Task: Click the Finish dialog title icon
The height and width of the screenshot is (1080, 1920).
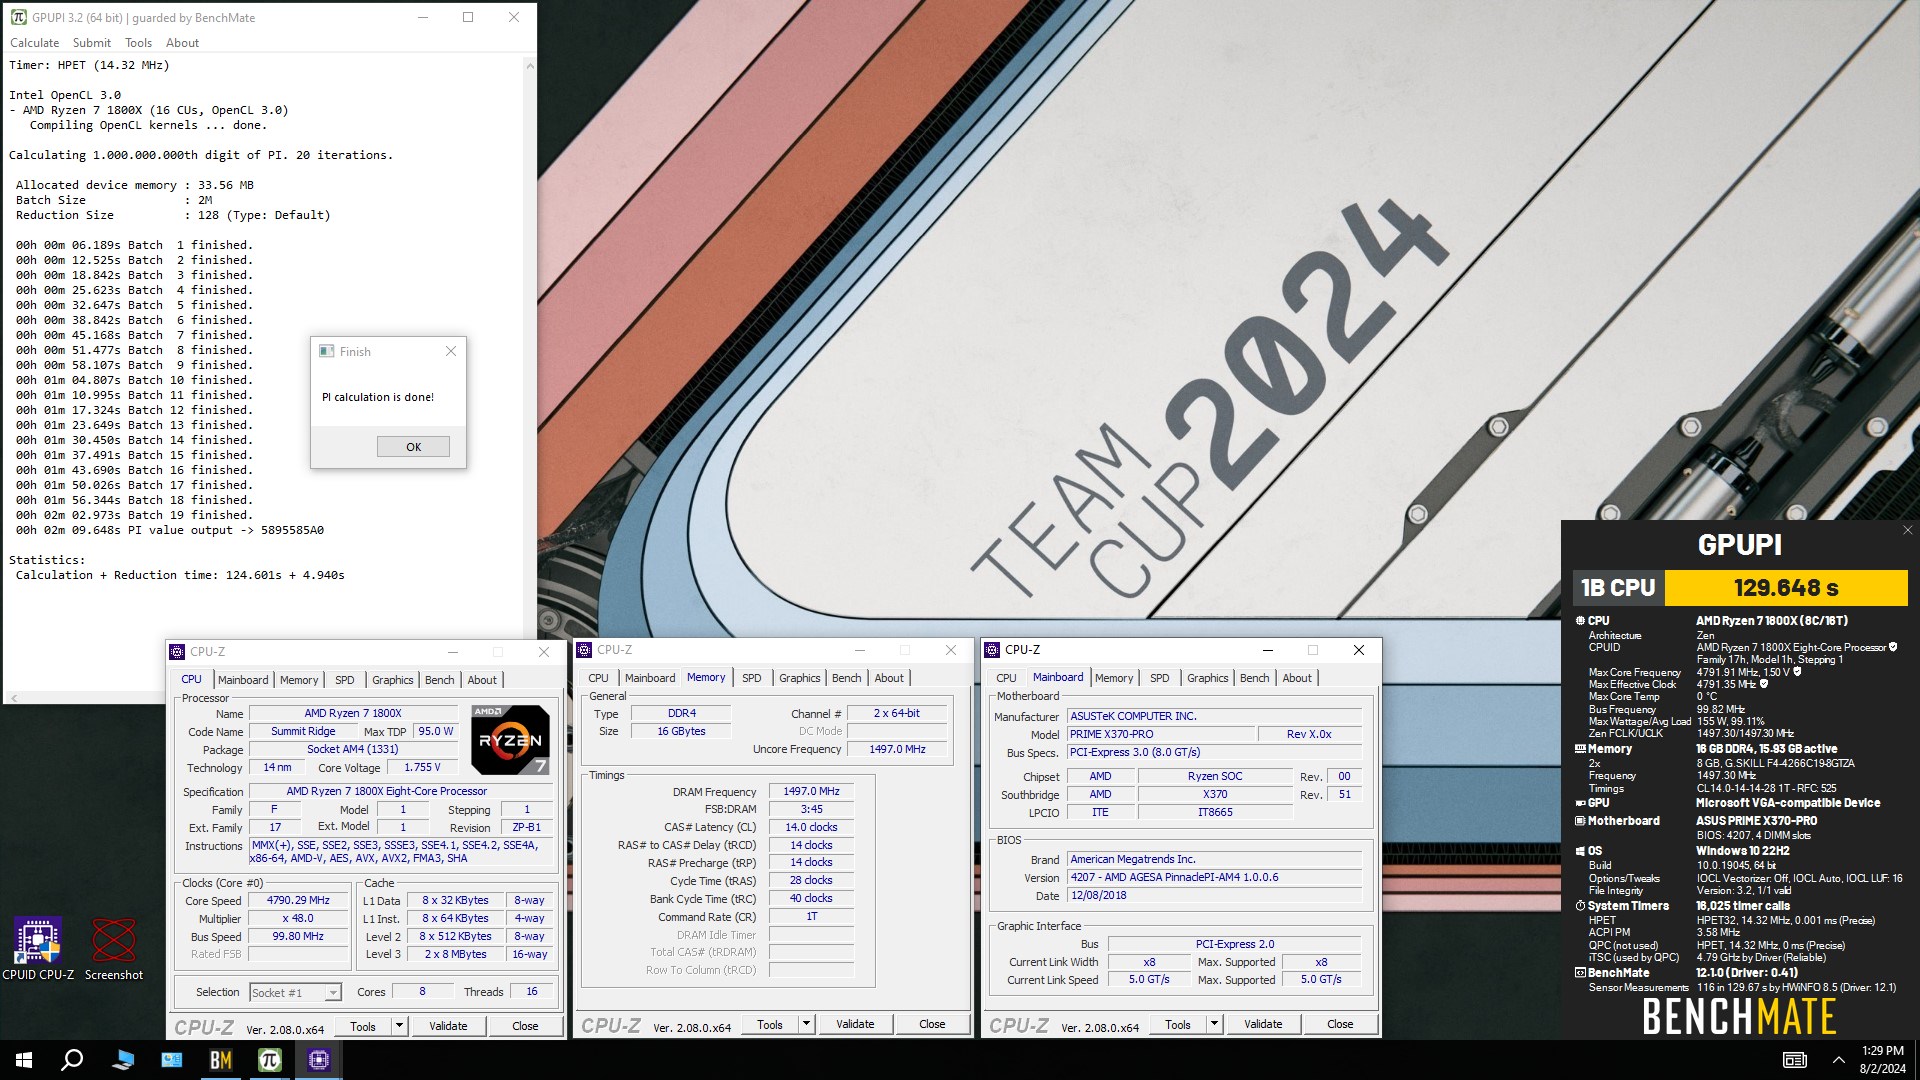Action: [326, 351]
